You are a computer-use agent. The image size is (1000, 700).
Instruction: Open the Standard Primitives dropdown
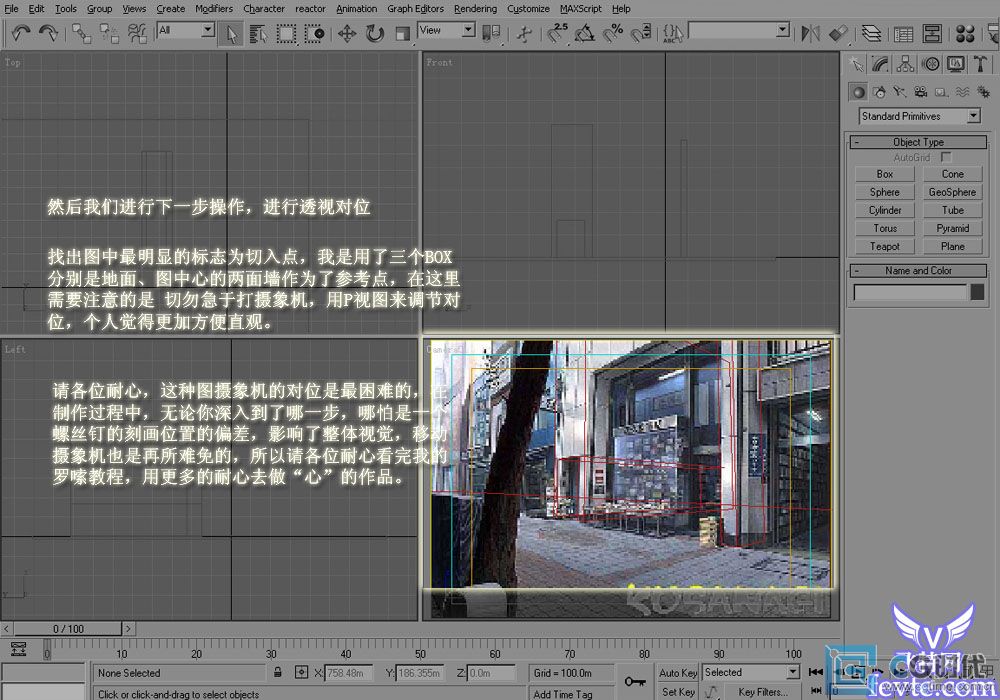974,116
